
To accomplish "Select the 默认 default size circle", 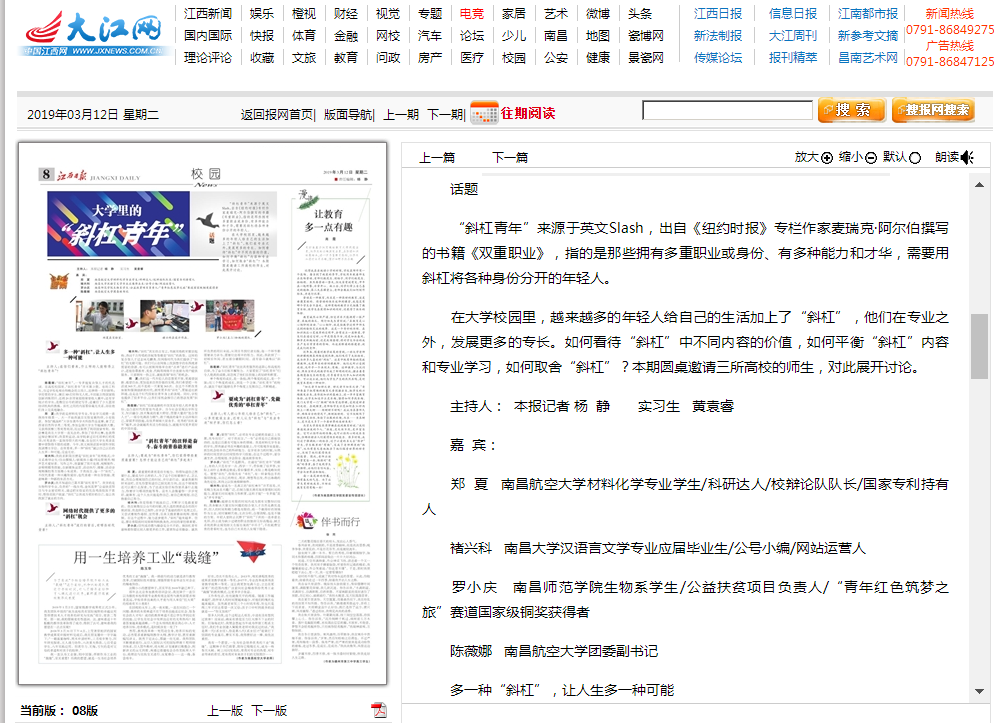I will coord(915,158).
